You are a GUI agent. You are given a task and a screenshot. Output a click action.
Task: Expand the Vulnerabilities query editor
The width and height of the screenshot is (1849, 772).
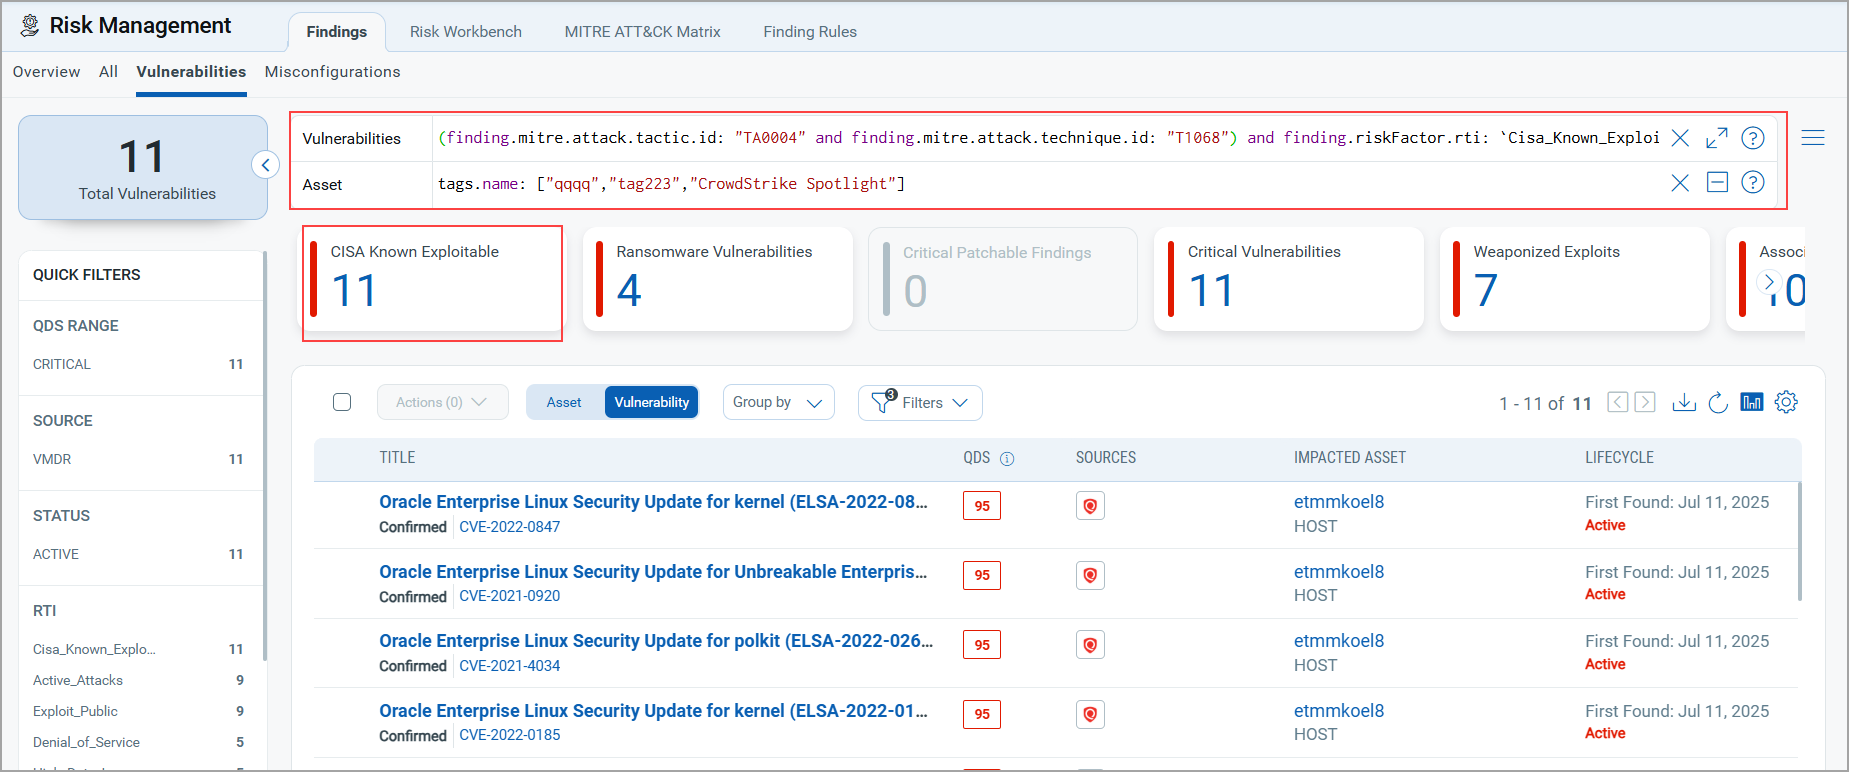pos(1717,138)
